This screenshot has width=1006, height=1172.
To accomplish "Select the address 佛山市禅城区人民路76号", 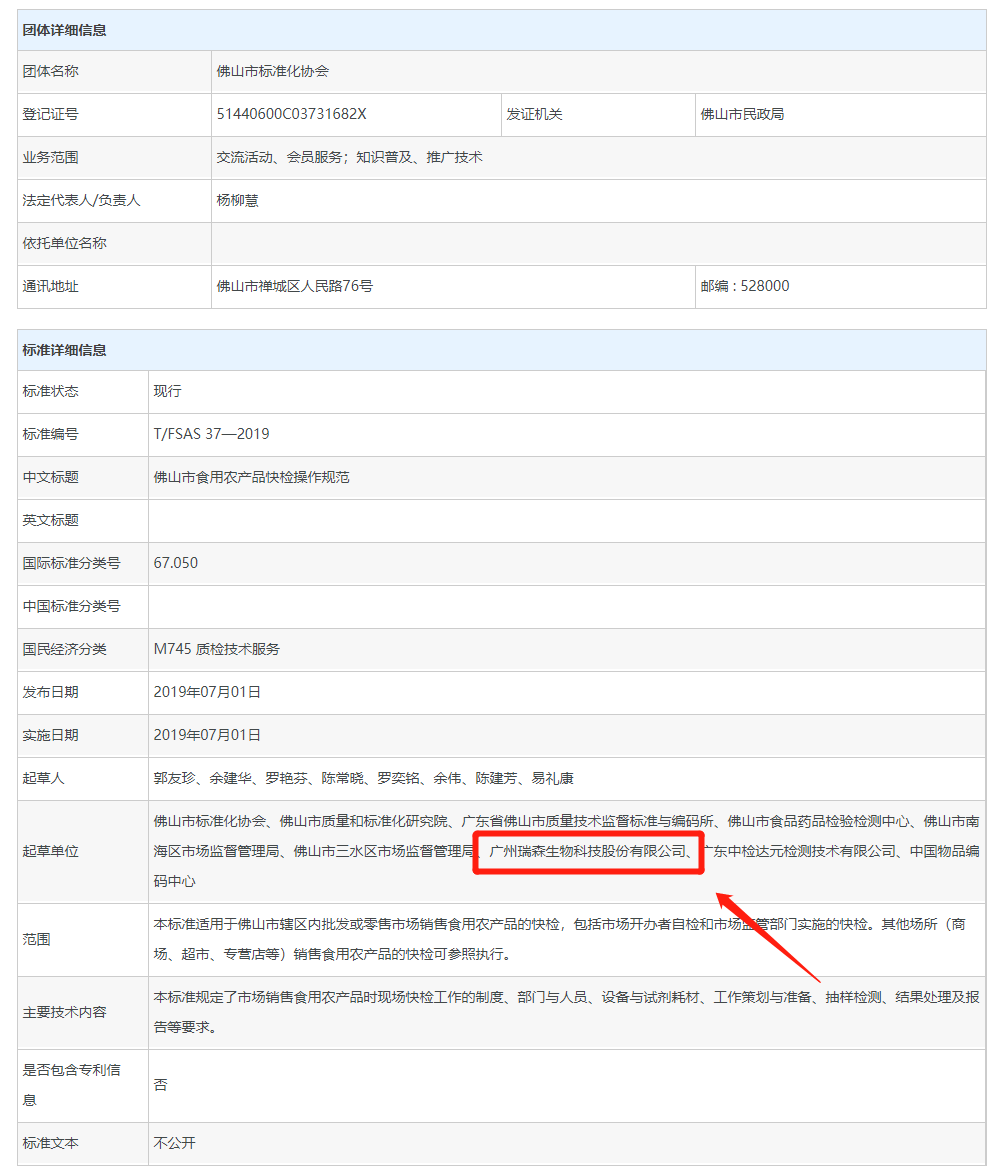I will [x=295, y=286].
